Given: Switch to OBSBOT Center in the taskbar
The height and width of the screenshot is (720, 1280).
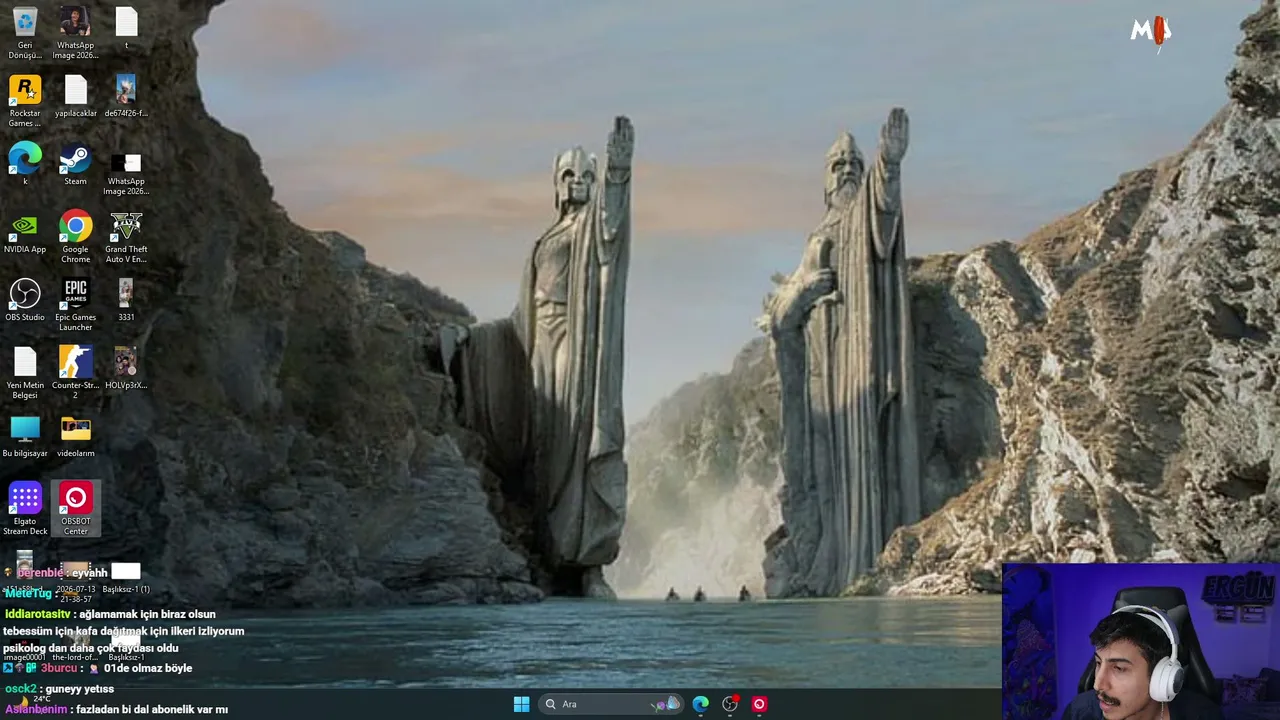Looking at the screenshot, I should pos(759,704).
